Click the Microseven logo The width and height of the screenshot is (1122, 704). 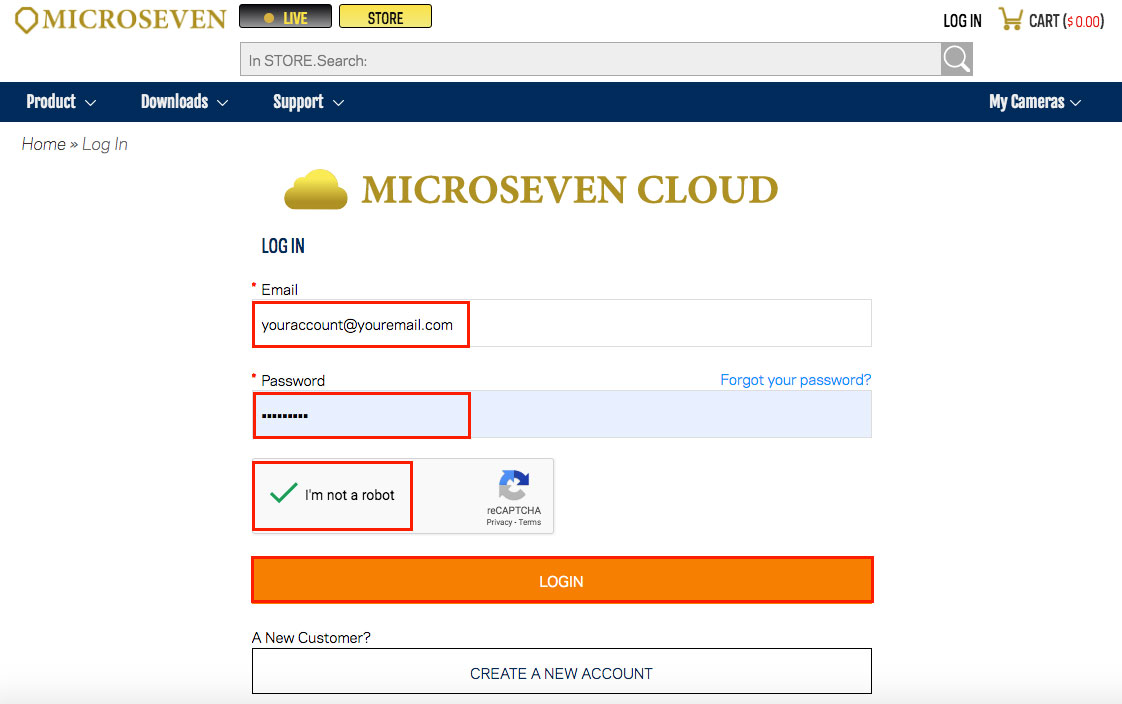(x=120, y=19)
